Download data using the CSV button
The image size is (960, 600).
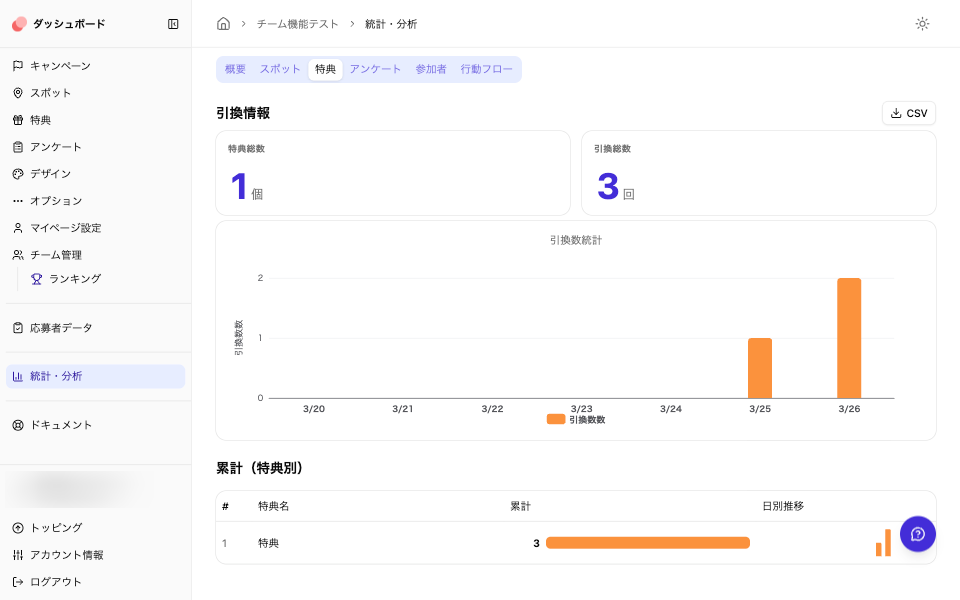[x=908, y=113]
